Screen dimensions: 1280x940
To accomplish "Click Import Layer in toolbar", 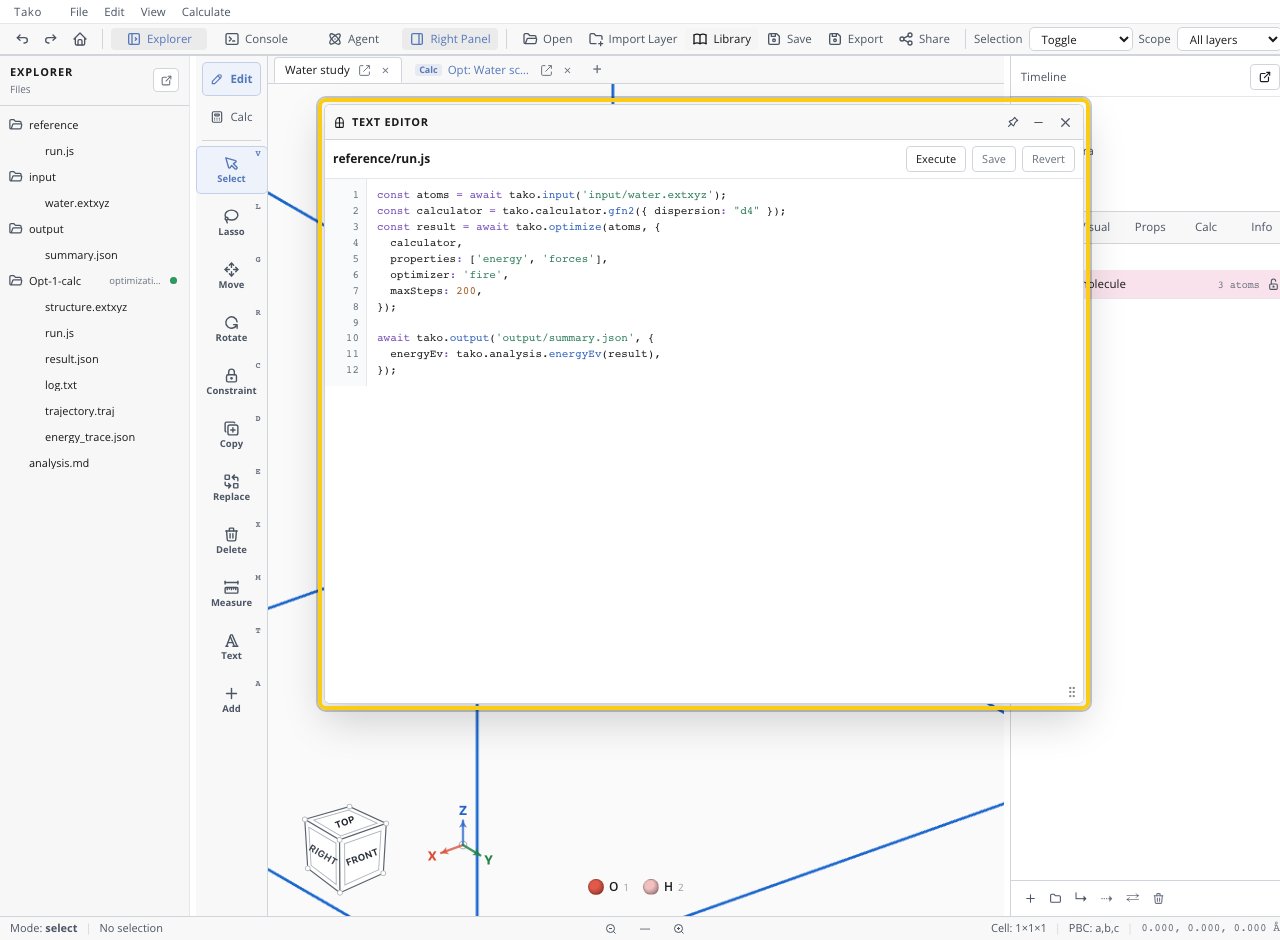I will point(633,39).
